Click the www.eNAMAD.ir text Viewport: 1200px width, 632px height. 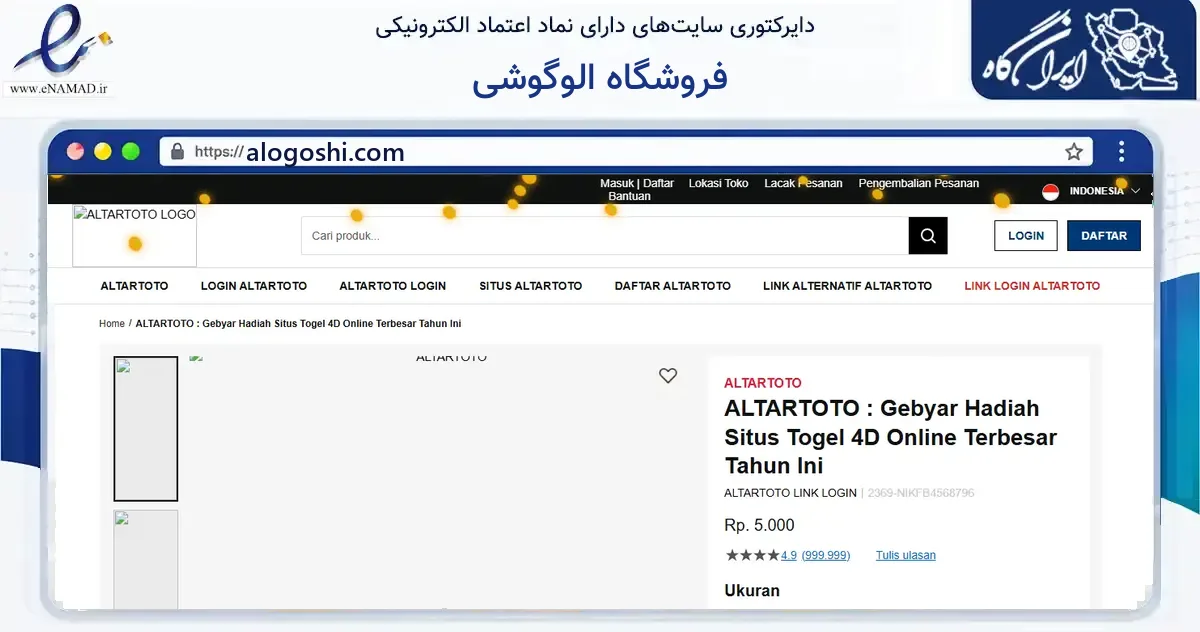[x=57, y=89]
